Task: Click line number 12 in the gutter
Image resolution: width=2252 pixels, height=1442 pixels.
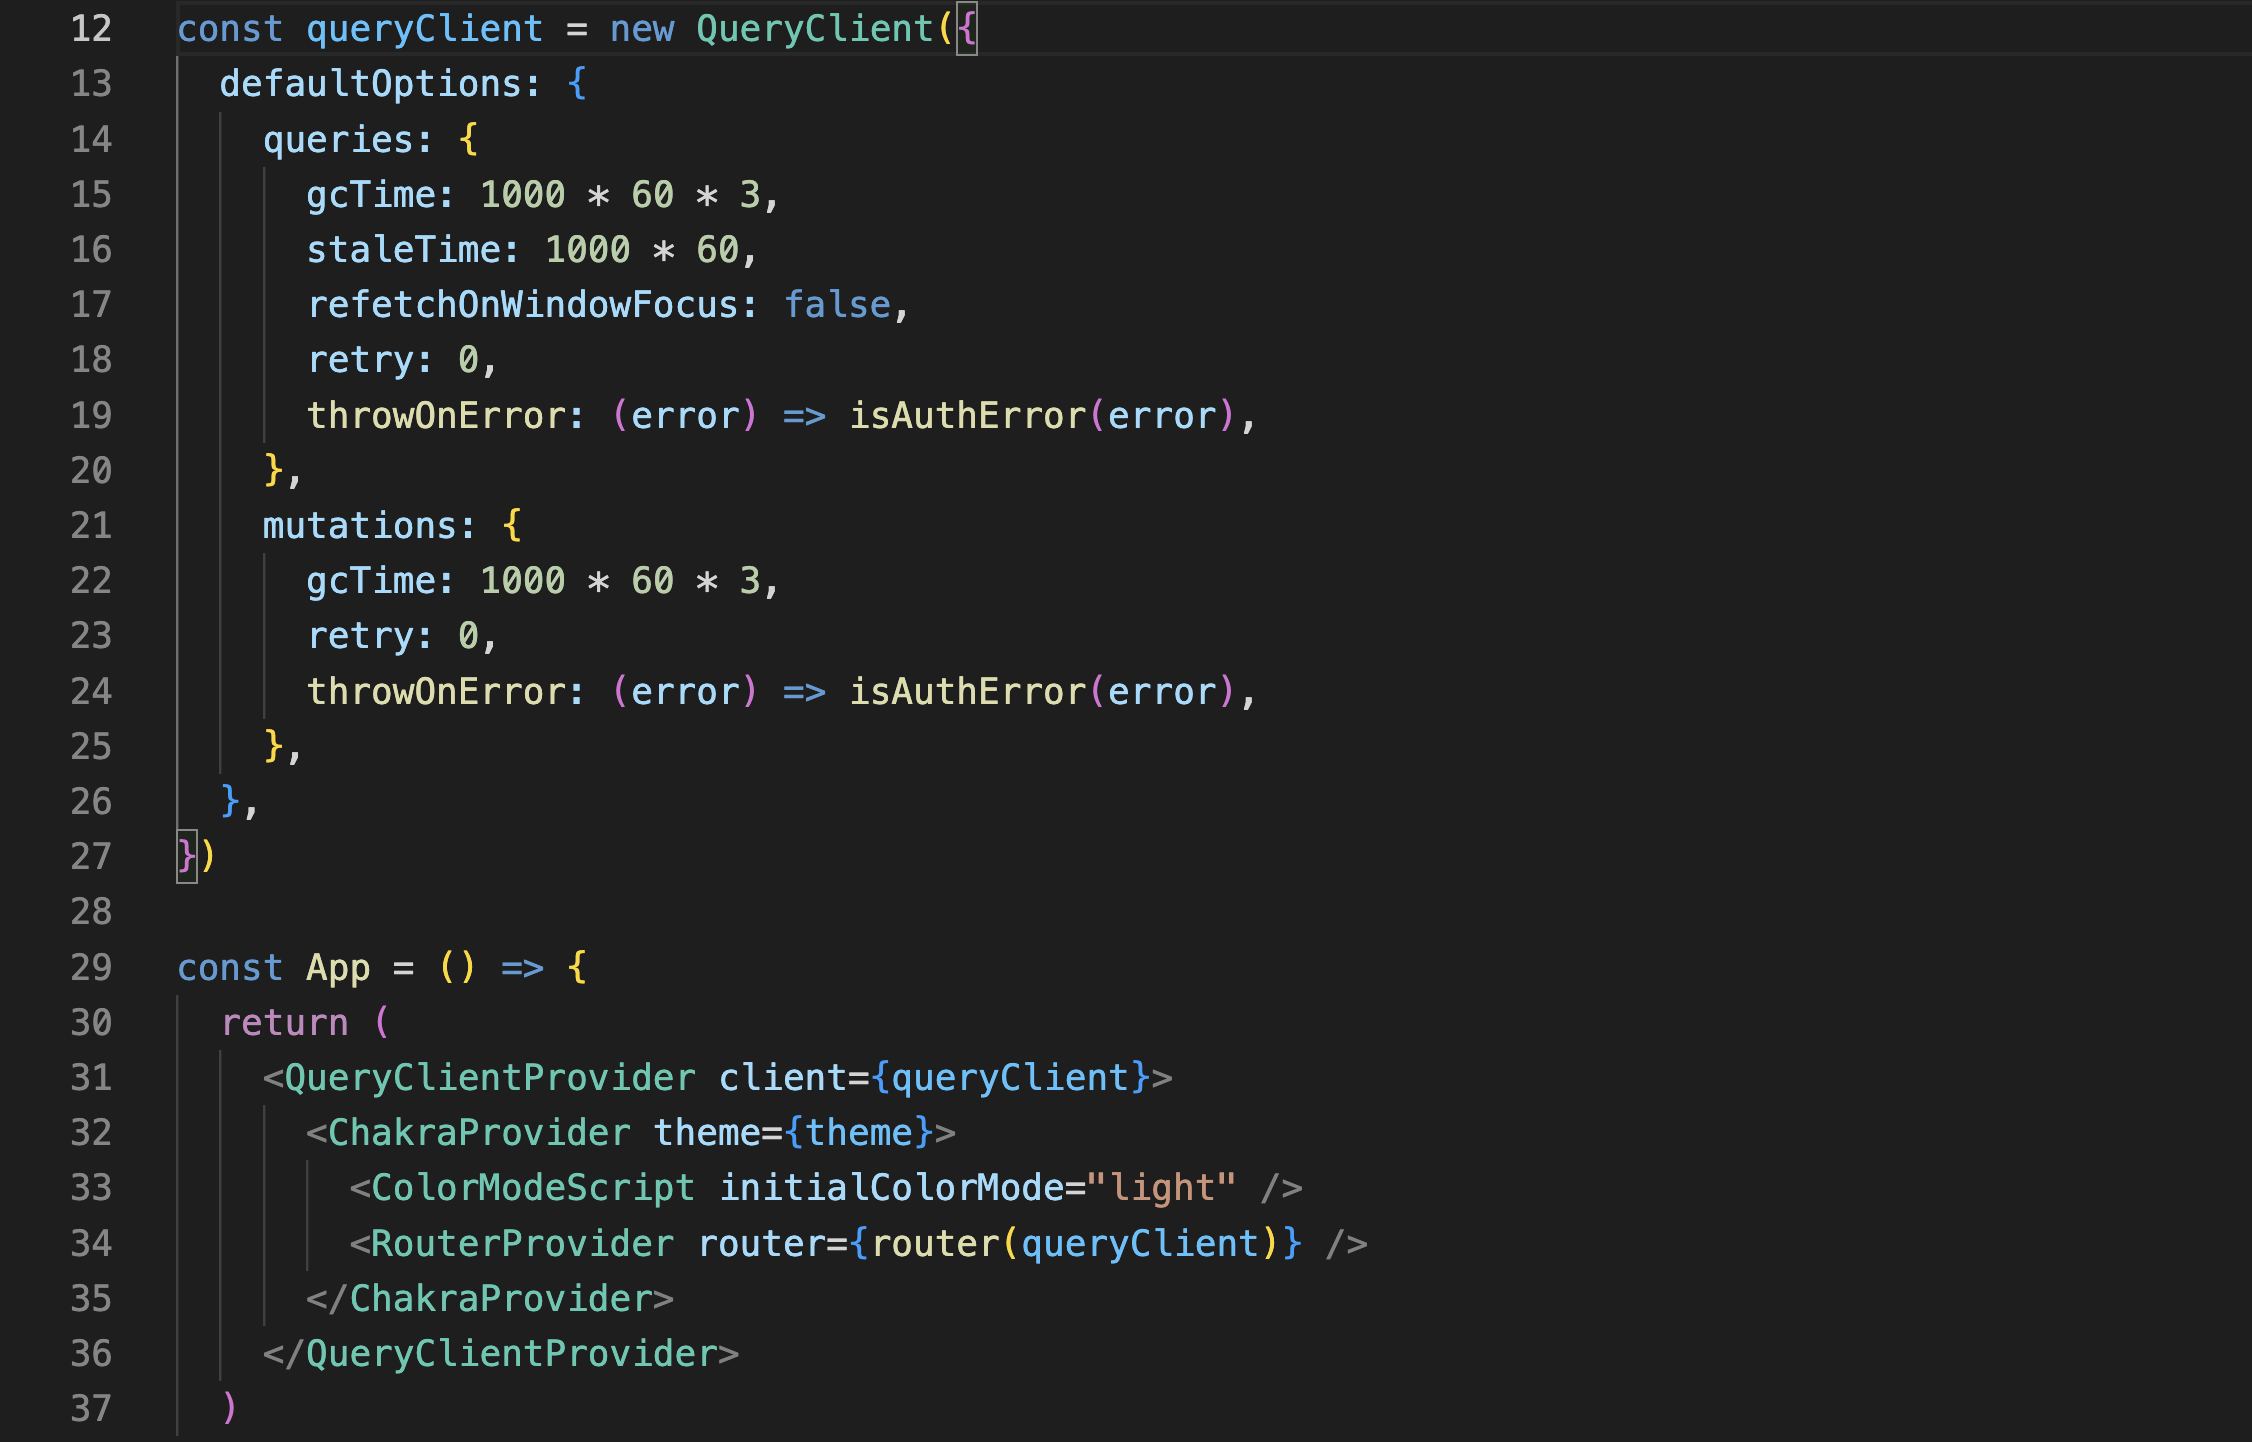Action: 91,28
